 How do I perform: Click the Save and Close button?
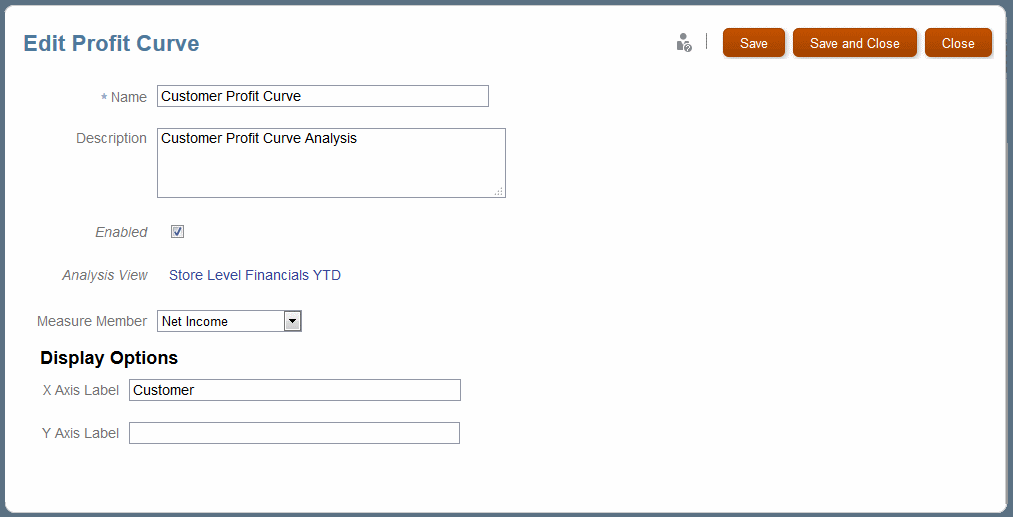coord(855,43)
